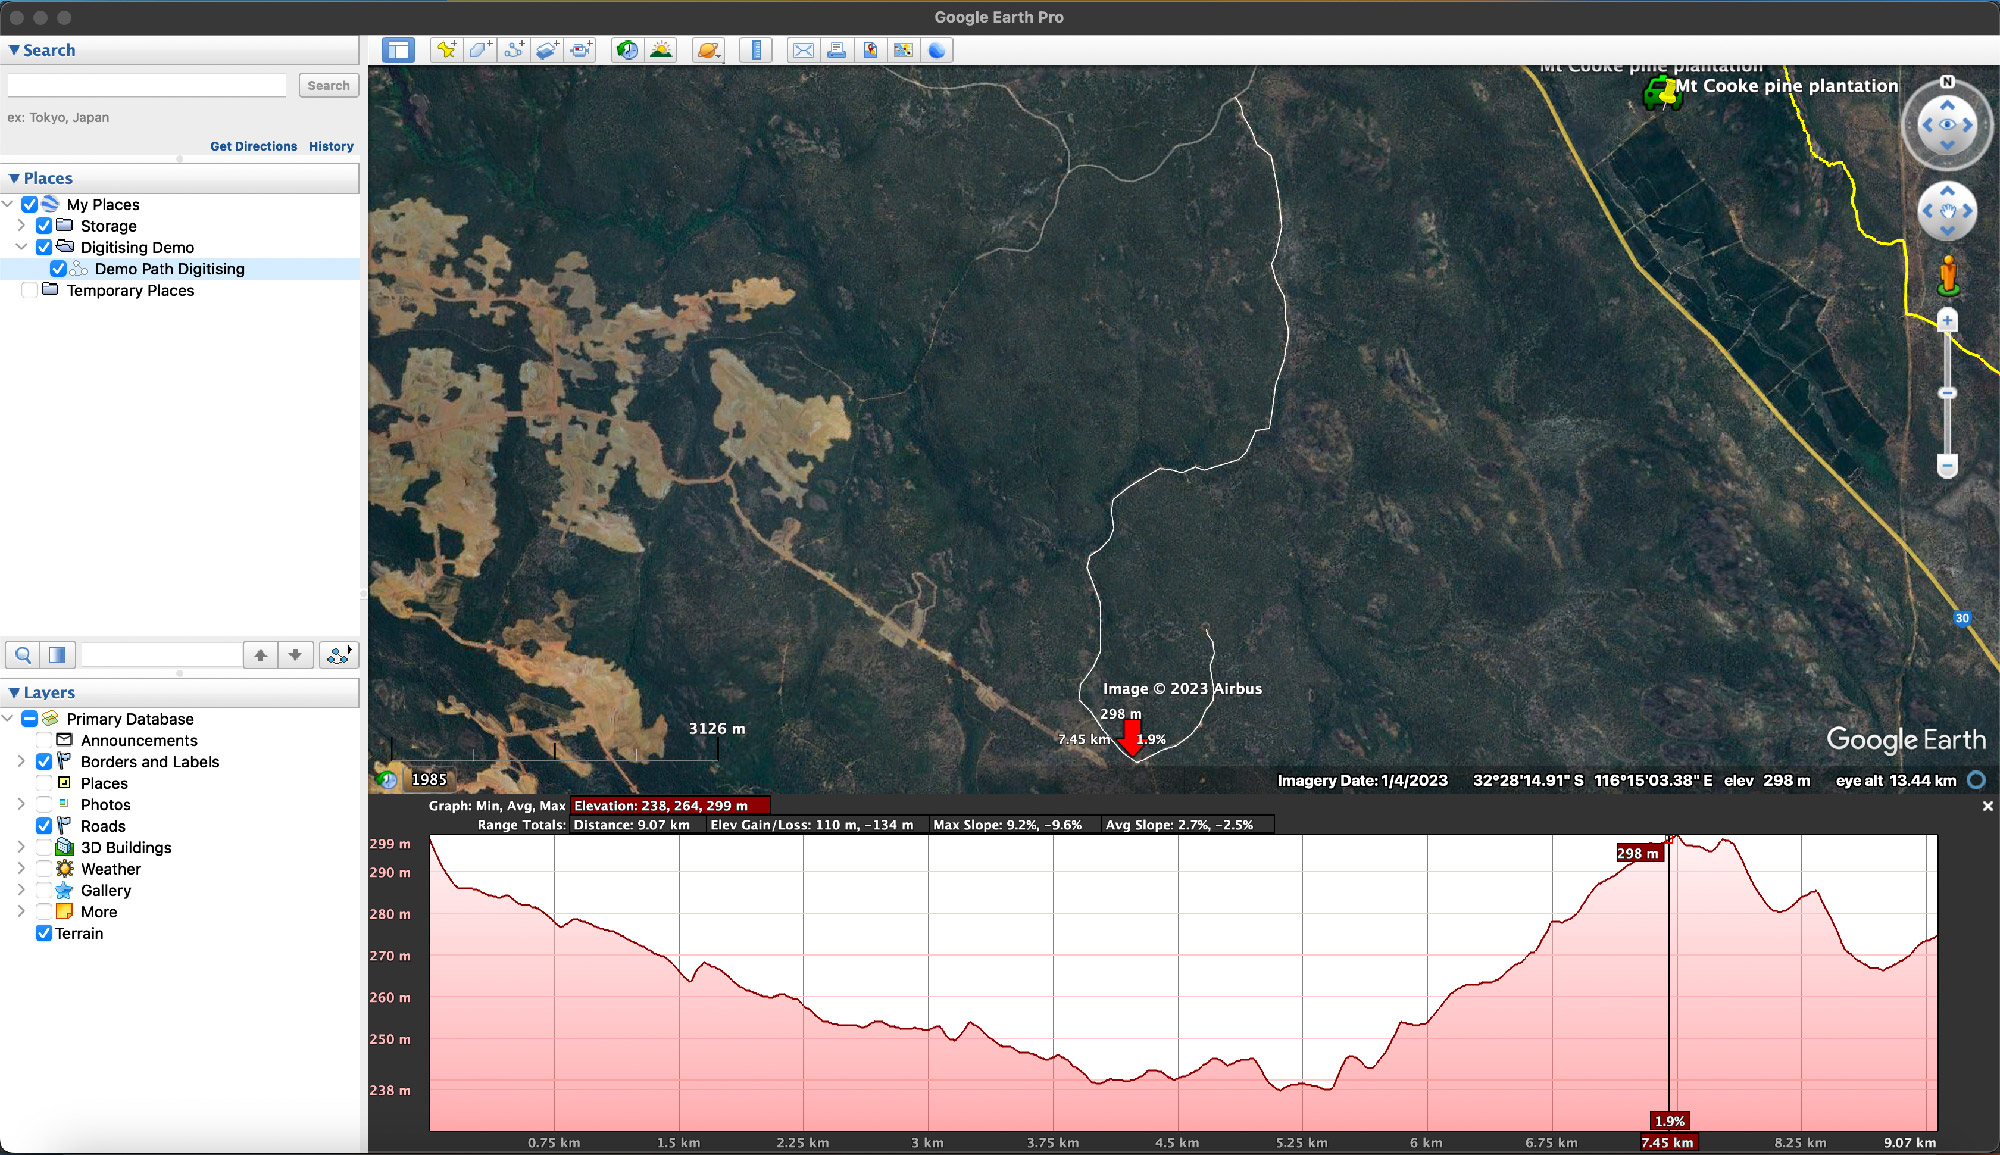This screenshot has height=1155, width=2000.
Task: Move selected place down arrow button
Action: (295, 655)
